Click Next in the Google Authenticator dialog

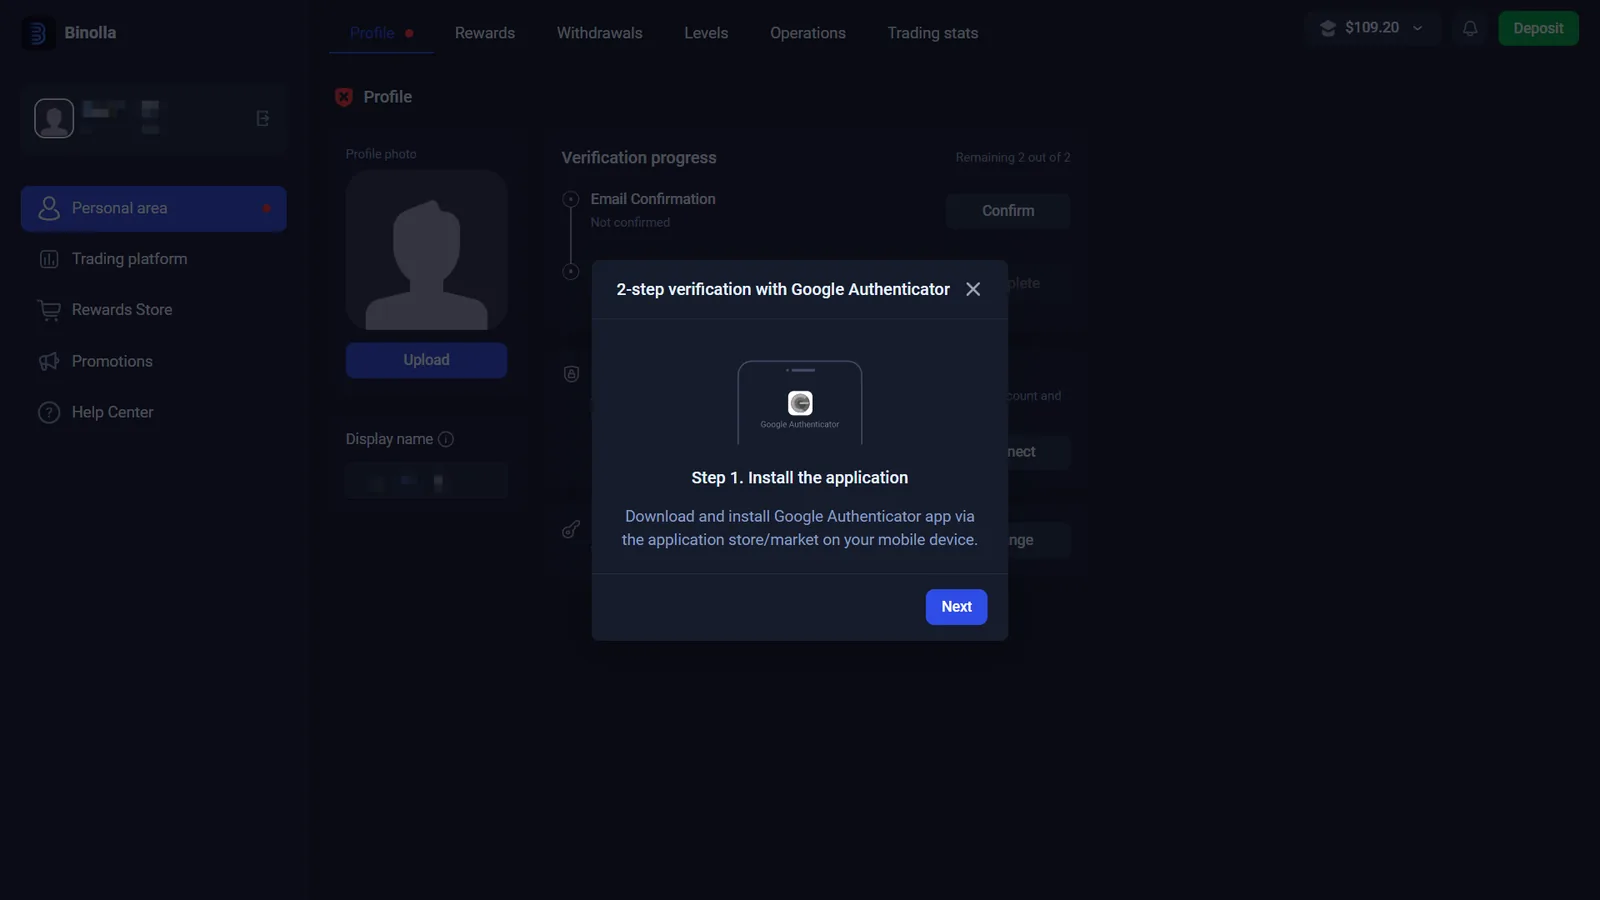[x=956, y=607]
